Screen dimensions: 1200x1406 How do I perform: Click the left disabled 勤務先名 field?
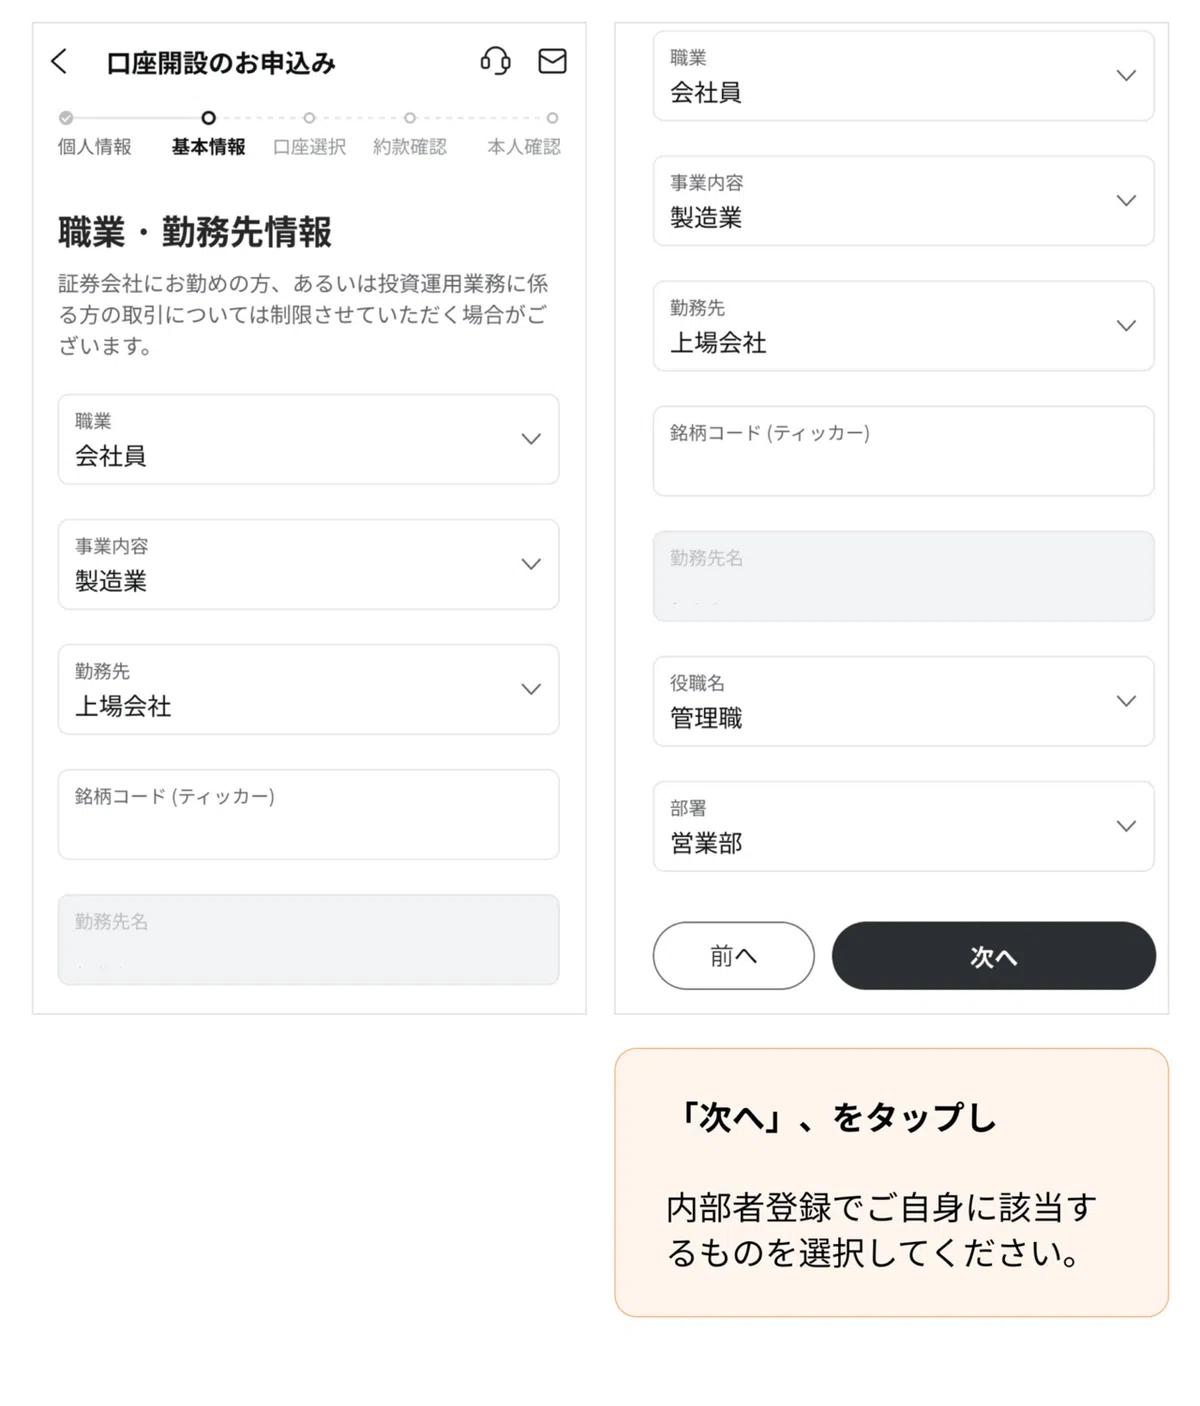pos(308,939)
